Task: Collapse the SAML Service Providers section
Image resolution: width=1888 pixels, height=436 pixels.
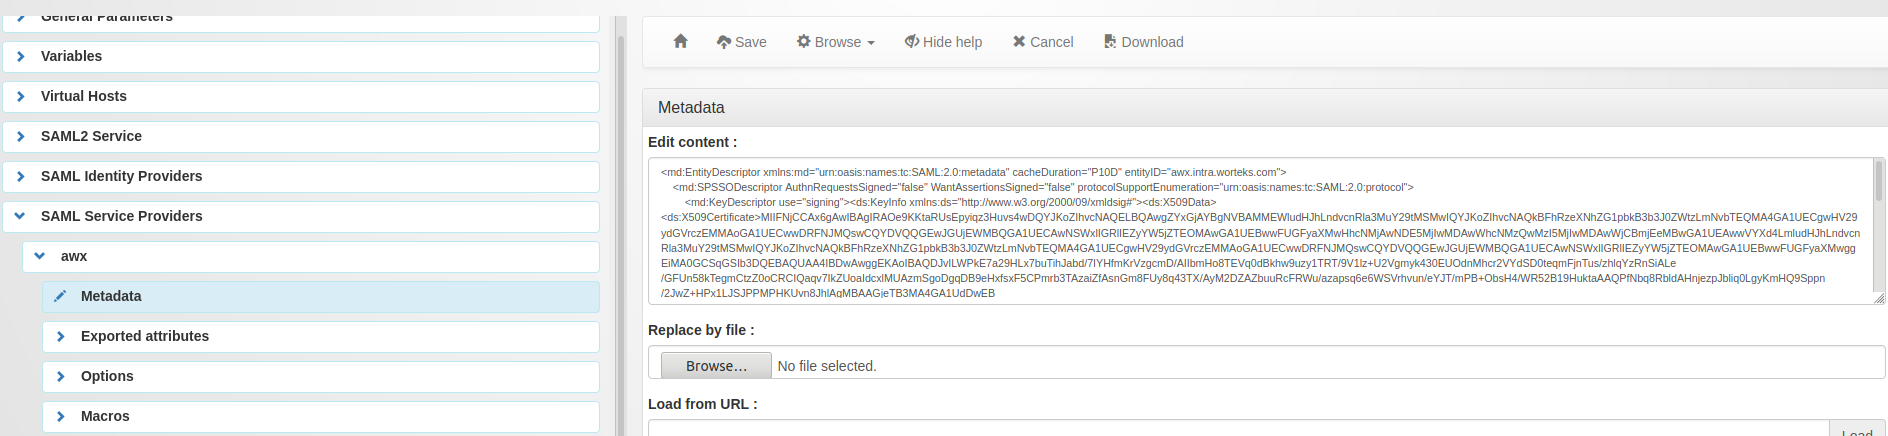Action: click(x=301, y=216)
